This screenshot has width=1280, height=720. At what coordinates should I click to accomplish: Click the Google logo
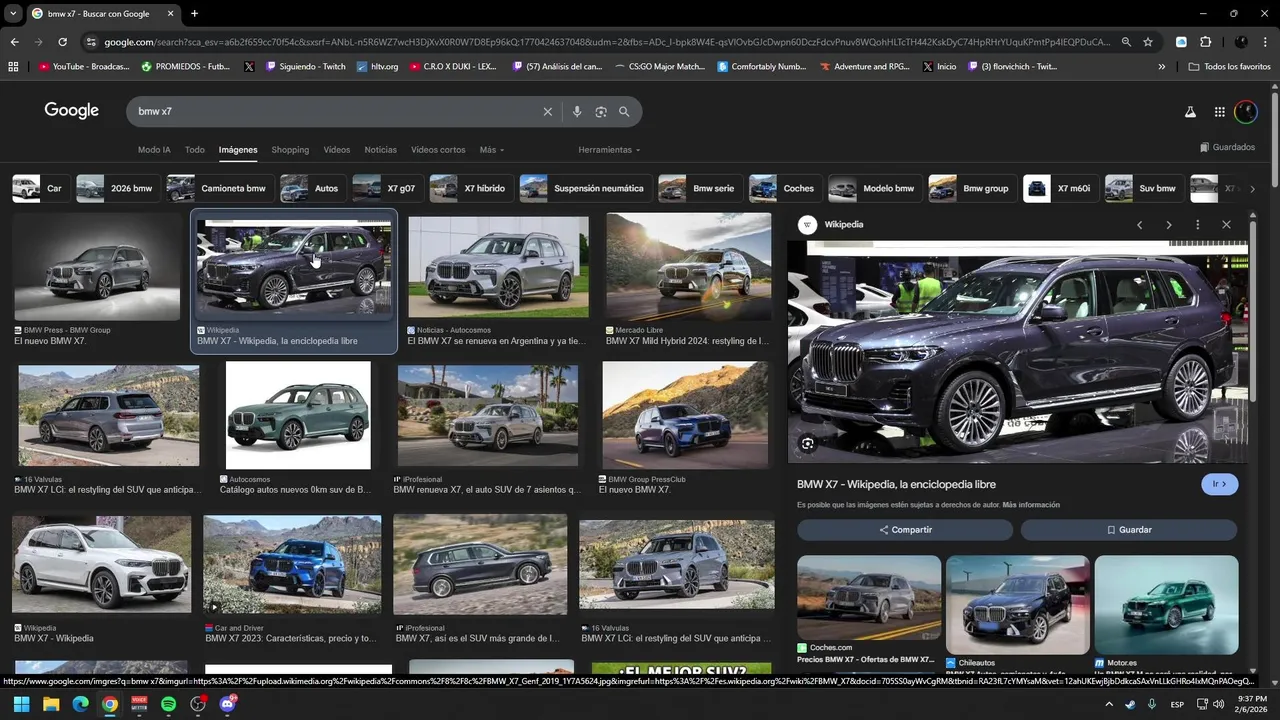point(71,111)
